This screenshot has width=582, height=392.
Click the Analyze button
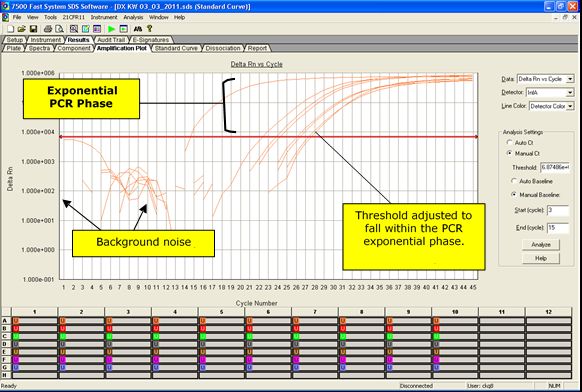[541, 245]
